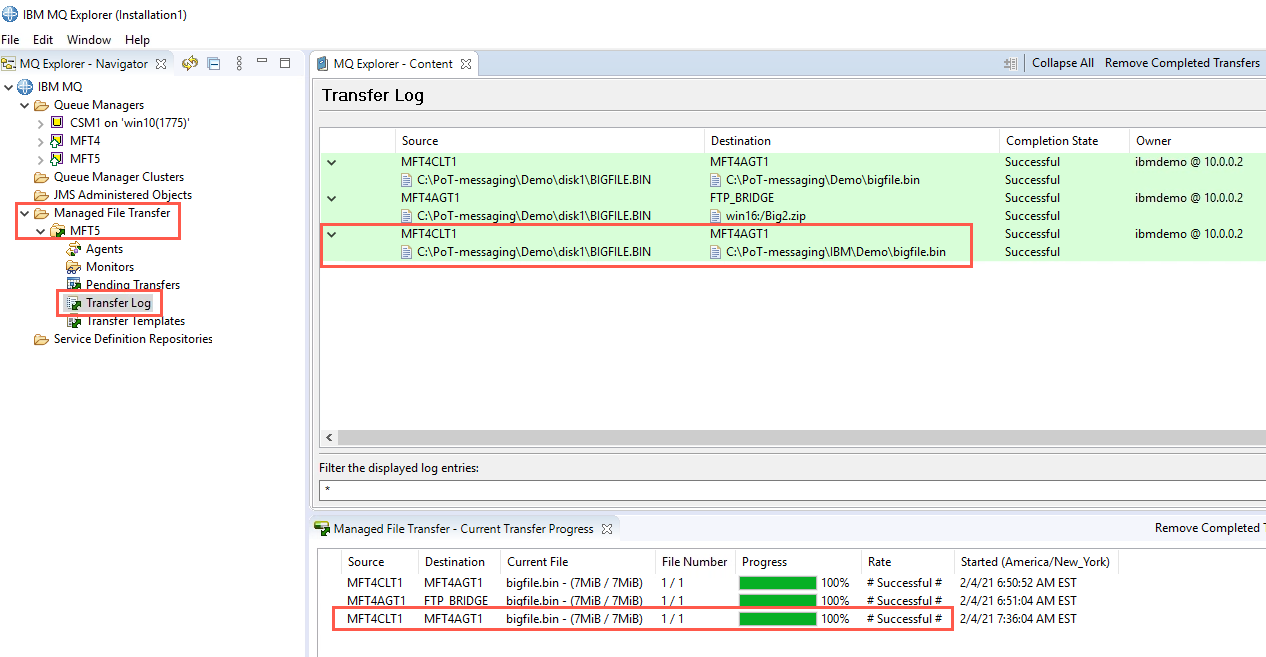
Task: Collapse the FTP_BRIDGE transfer log row
Action: pos(332,198)
